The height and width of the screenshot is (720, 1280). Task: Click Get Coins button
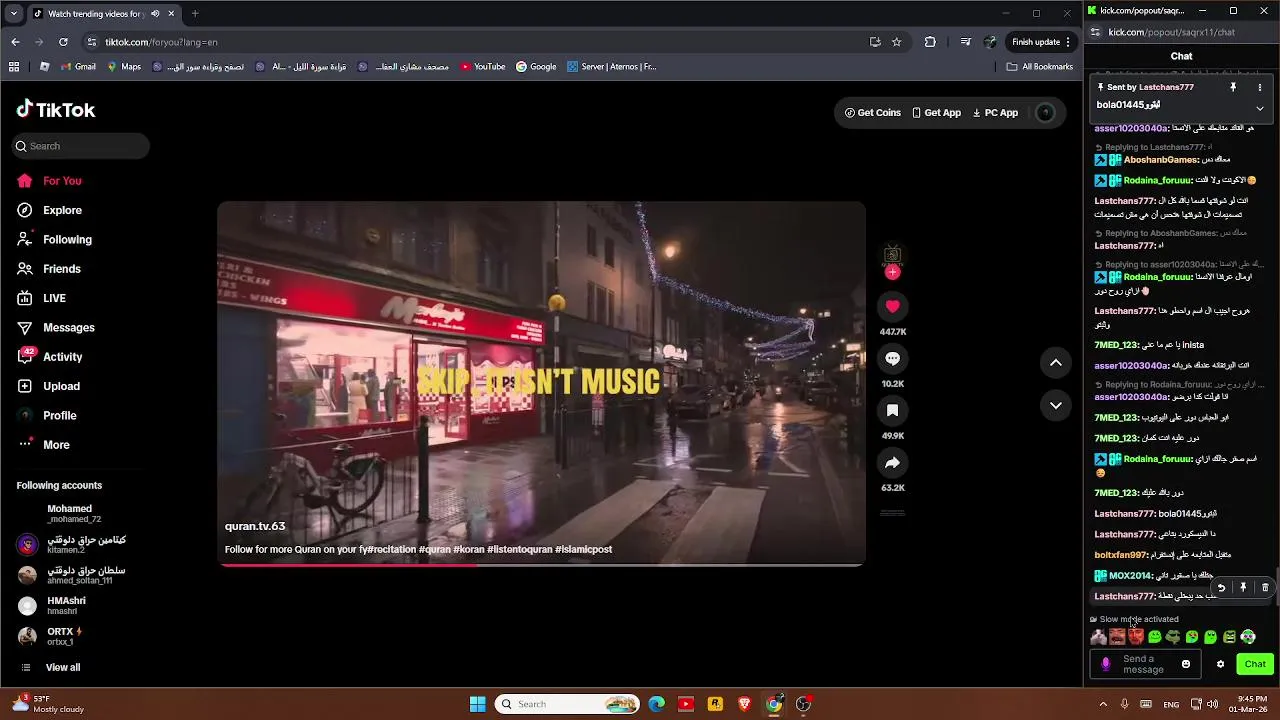tap(872, 113)
